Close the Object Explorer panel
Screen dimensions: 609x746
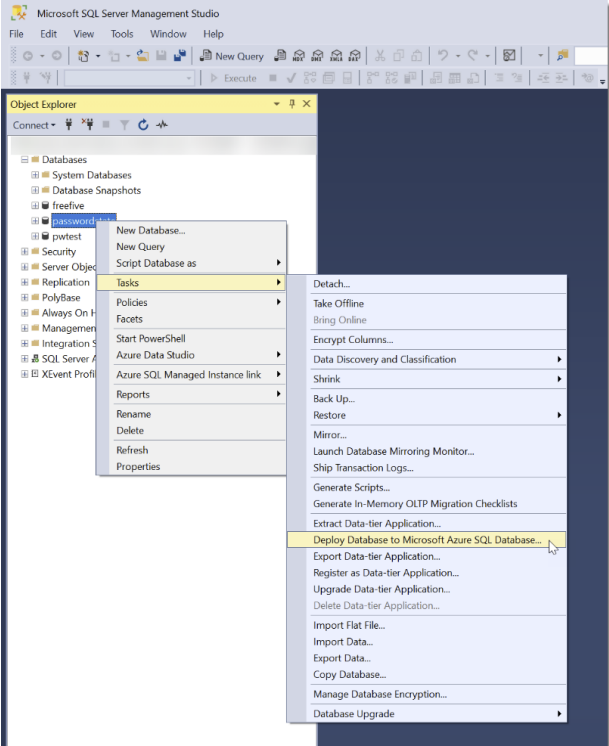click(307, 104)
